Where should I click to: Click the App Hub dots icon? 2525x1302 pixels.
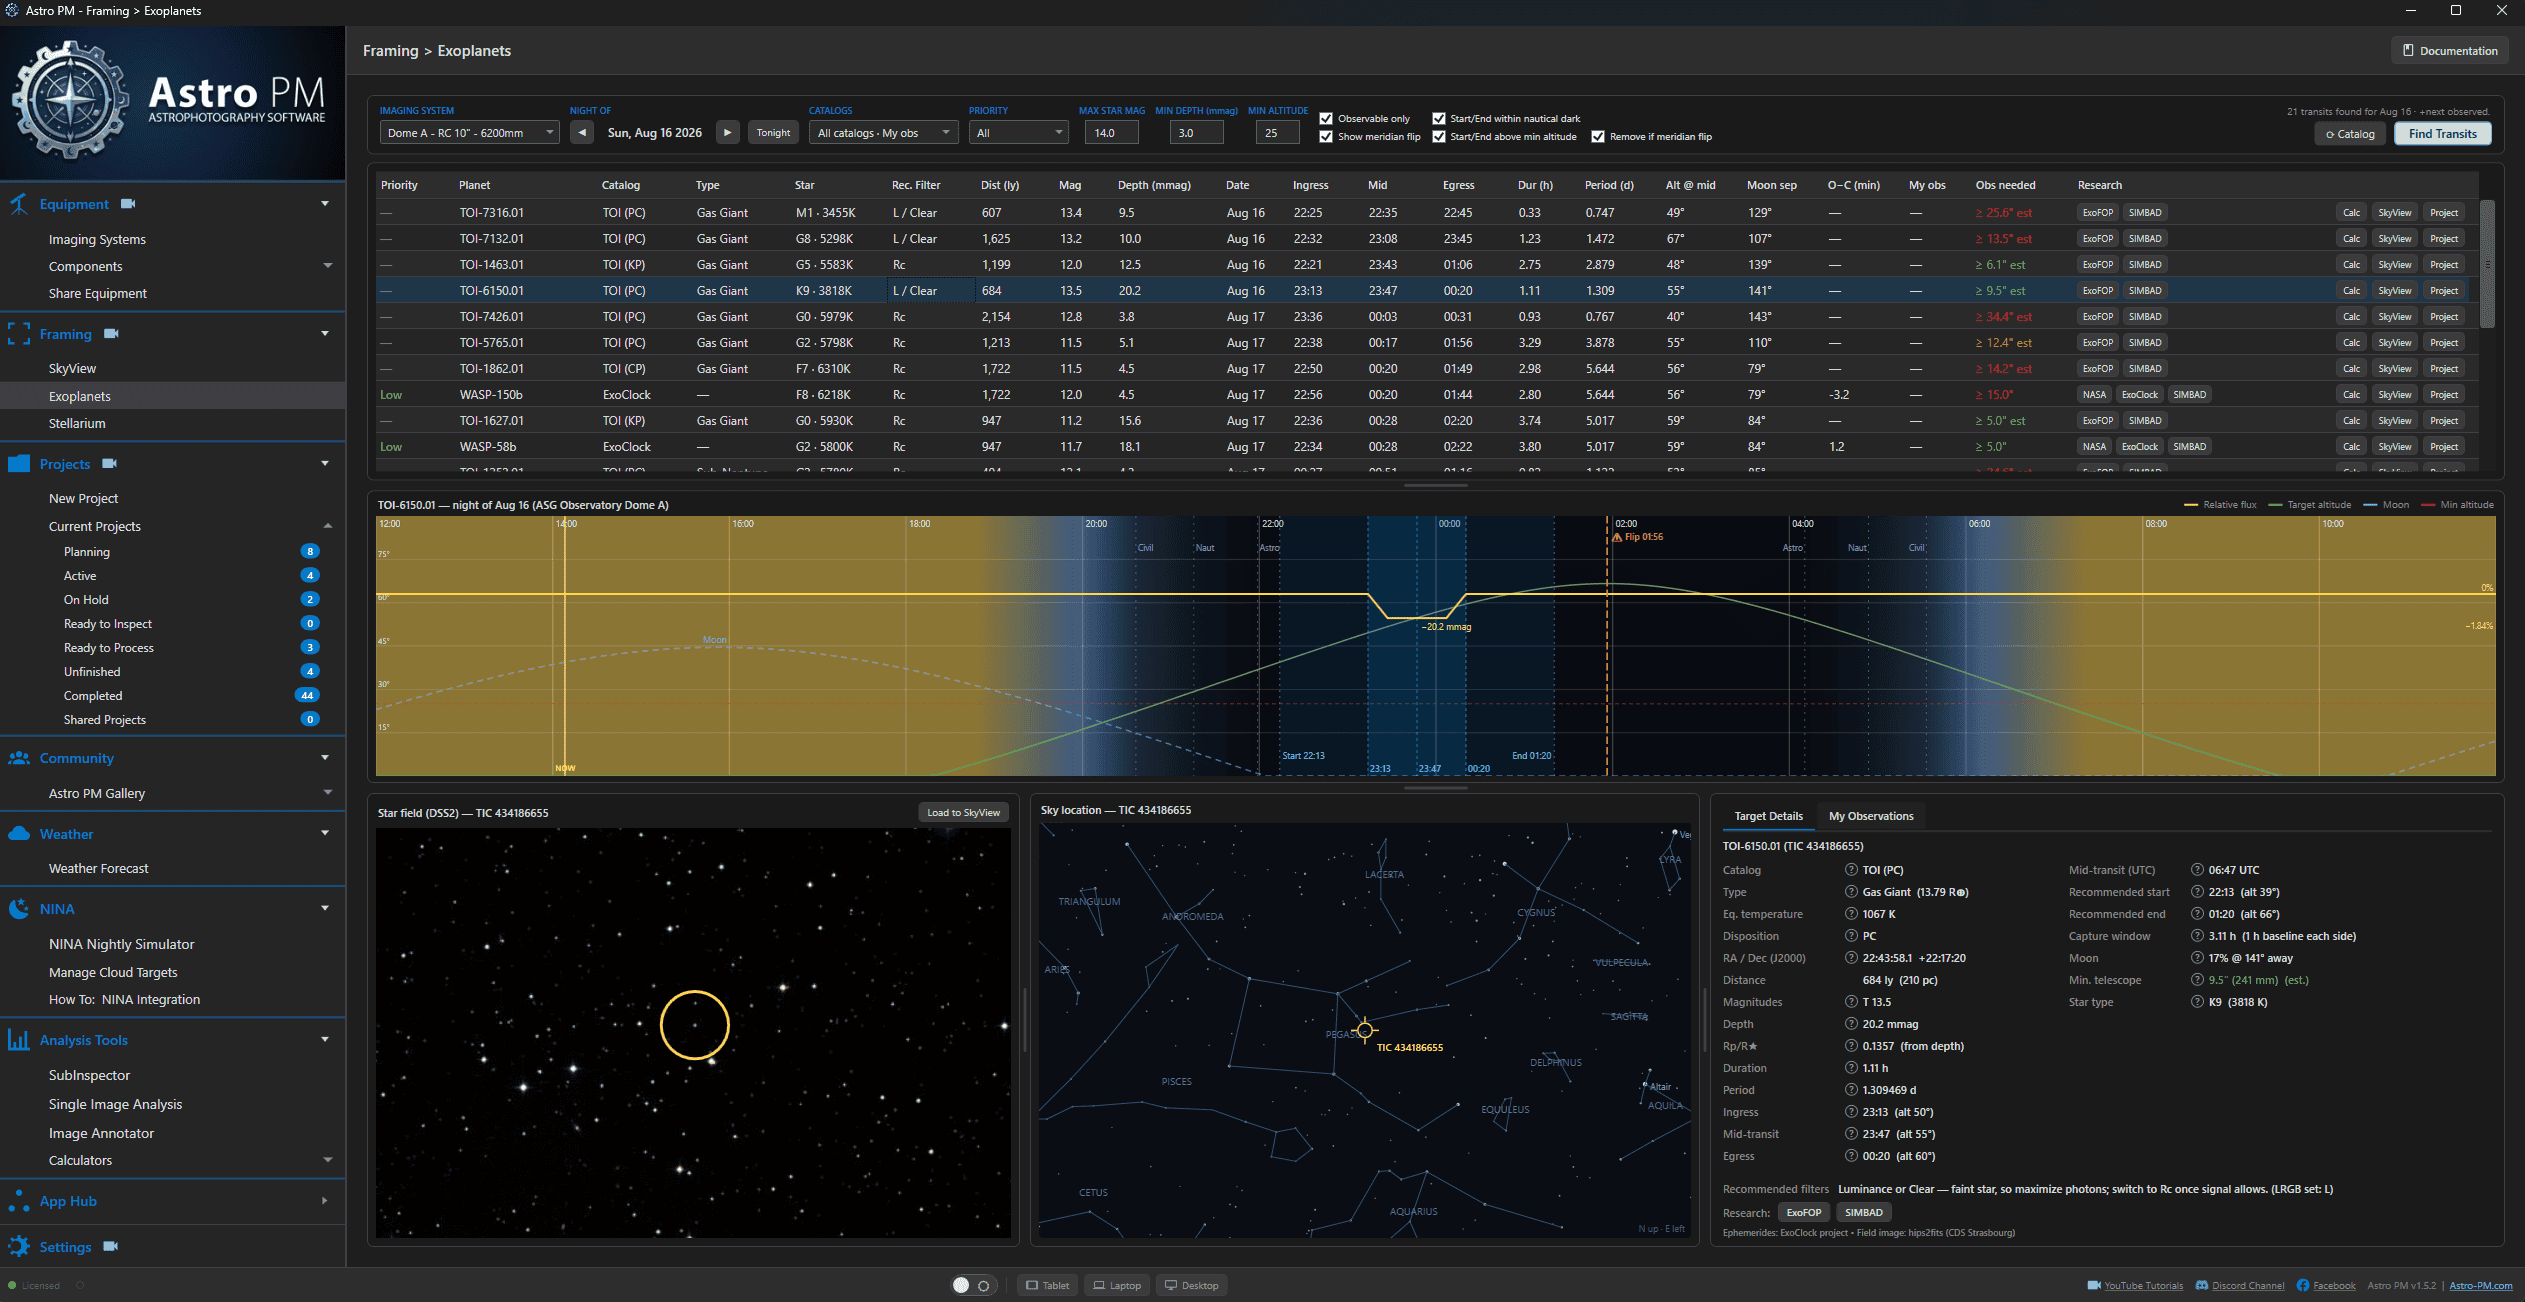tap(19, 1201)
